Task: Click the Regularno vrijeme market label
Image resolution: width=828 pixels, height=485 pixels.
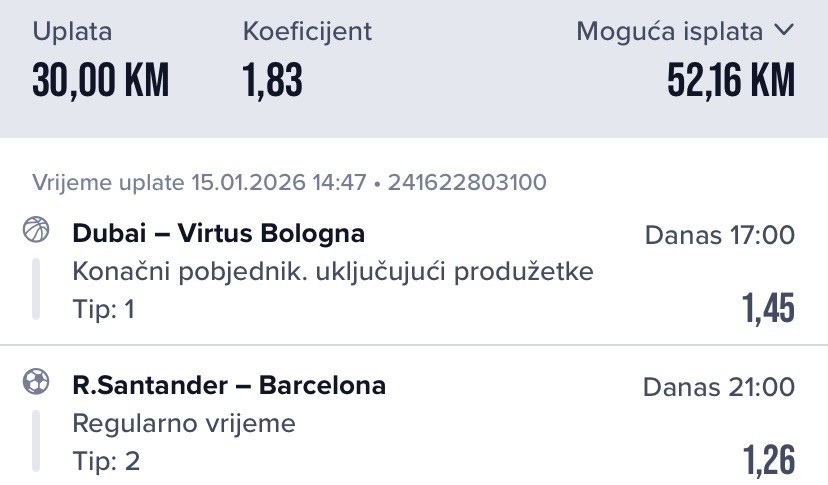Action: point(184,423)
